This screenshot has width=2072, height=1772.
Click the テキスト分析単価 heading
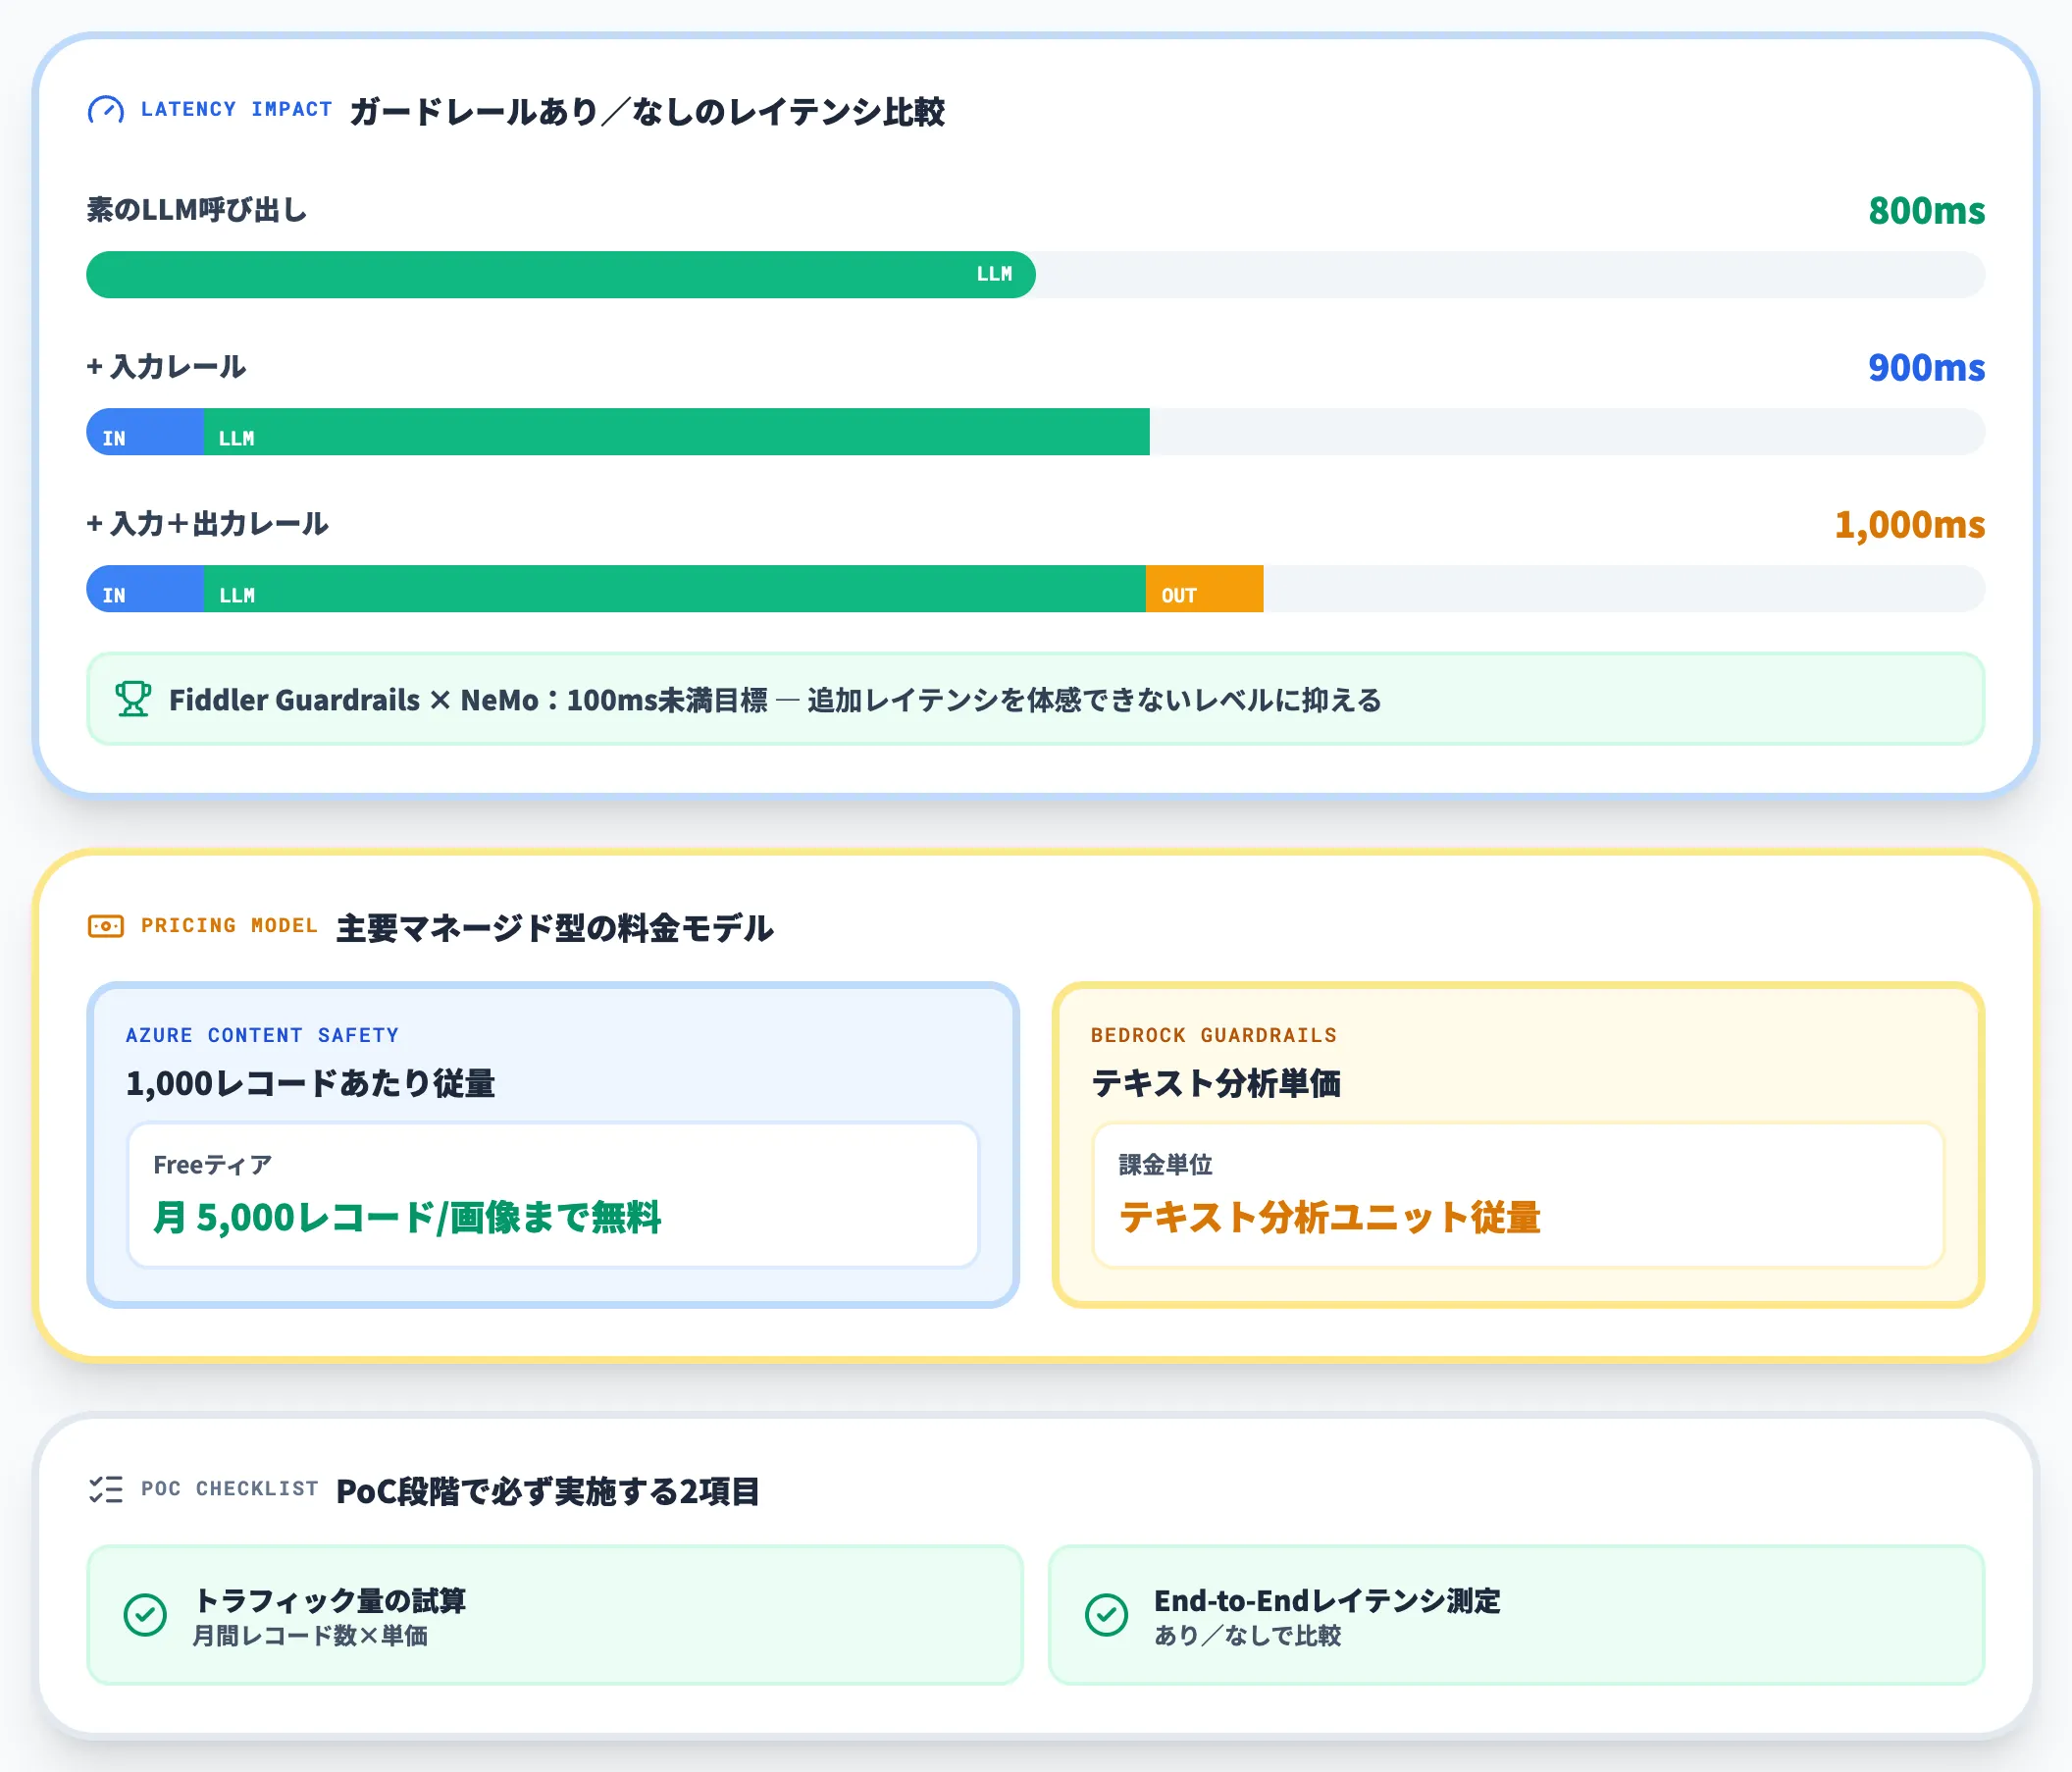[x=1215, y=1083]
